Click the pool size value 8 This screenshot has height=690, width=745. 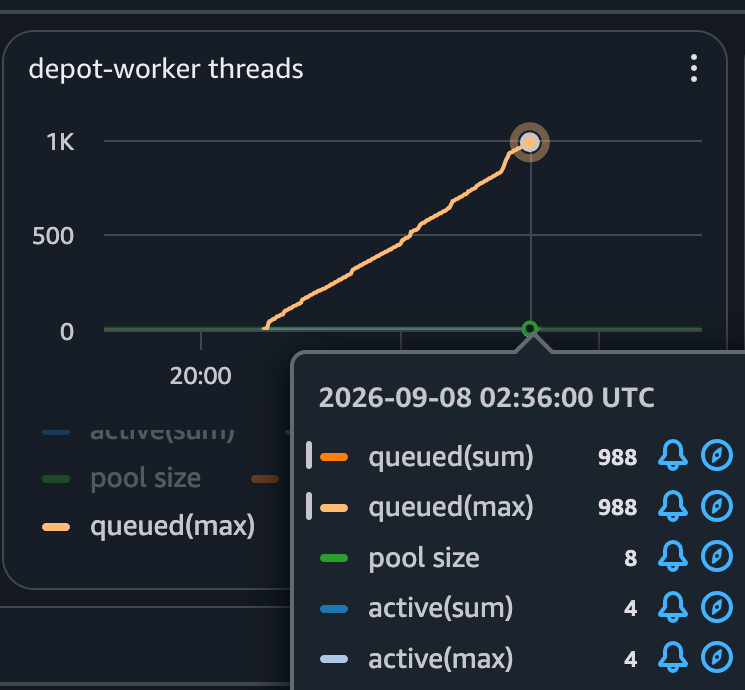(x=630, y=558)
